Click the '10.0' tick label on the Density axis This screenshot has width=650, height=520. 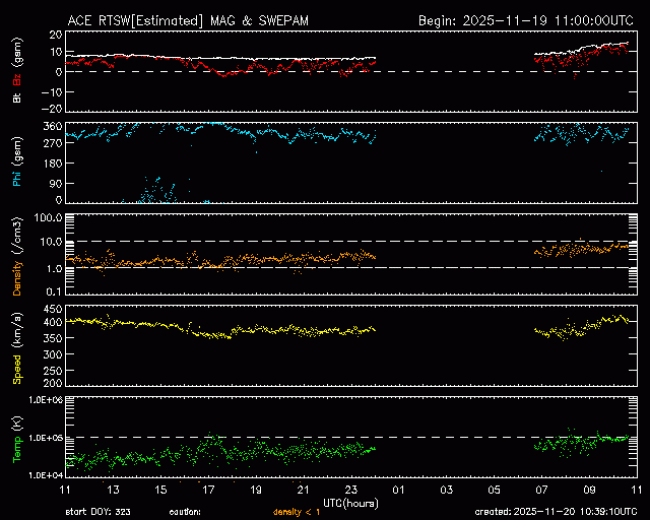[51, 242]
